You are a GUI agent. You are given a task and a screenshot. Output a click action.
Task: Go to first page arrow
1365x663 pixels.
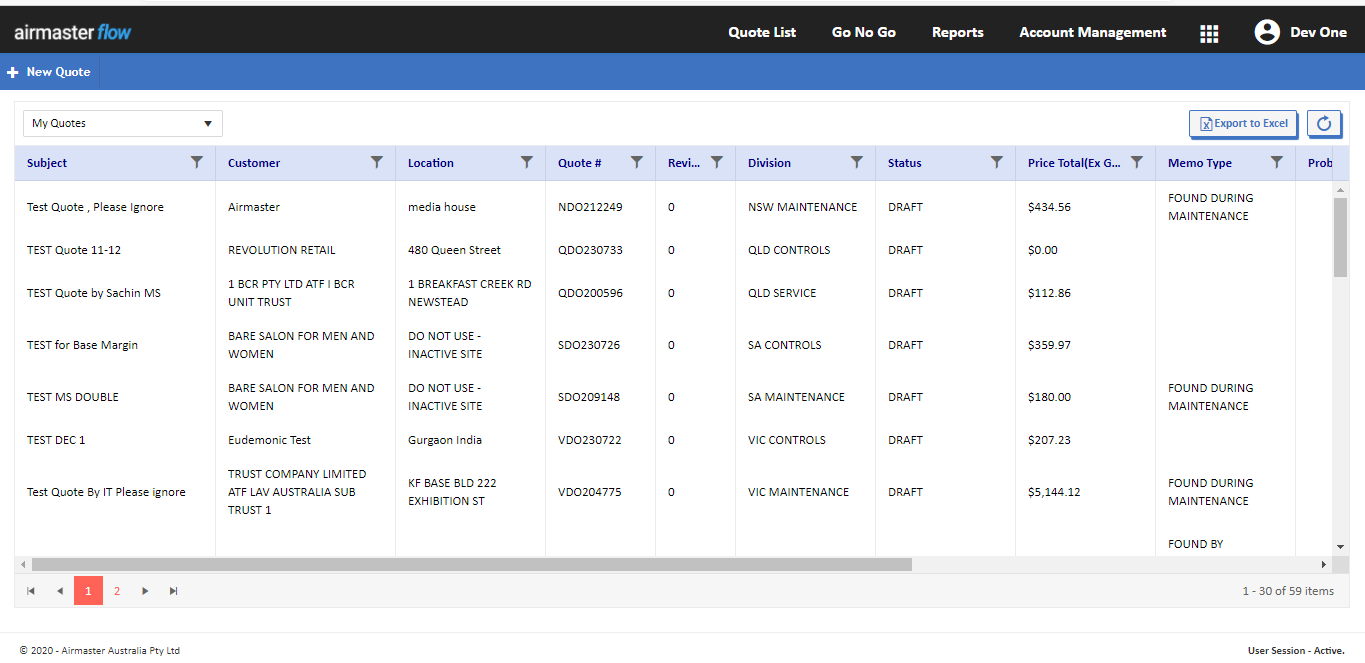(31, 591)
